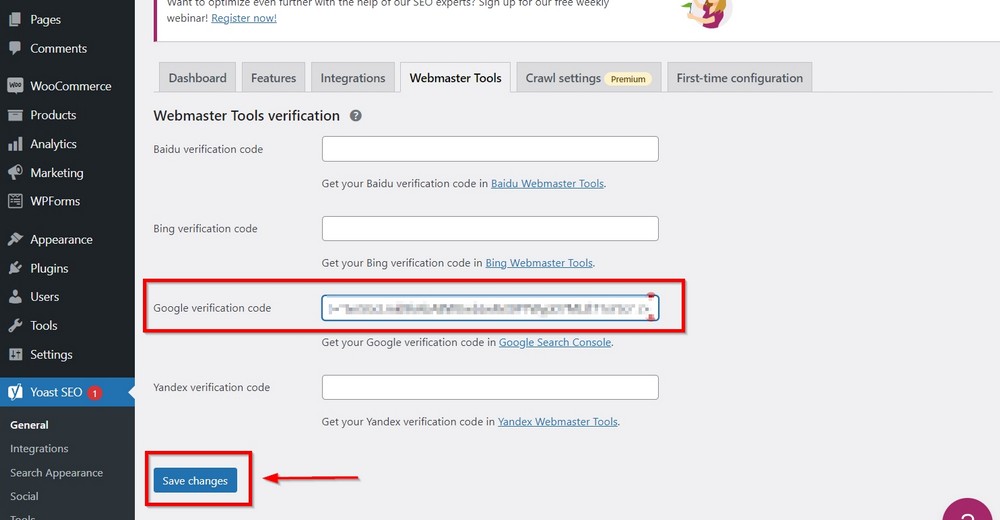
Task: Switch to the Features tab
Action: pos(273,78)
